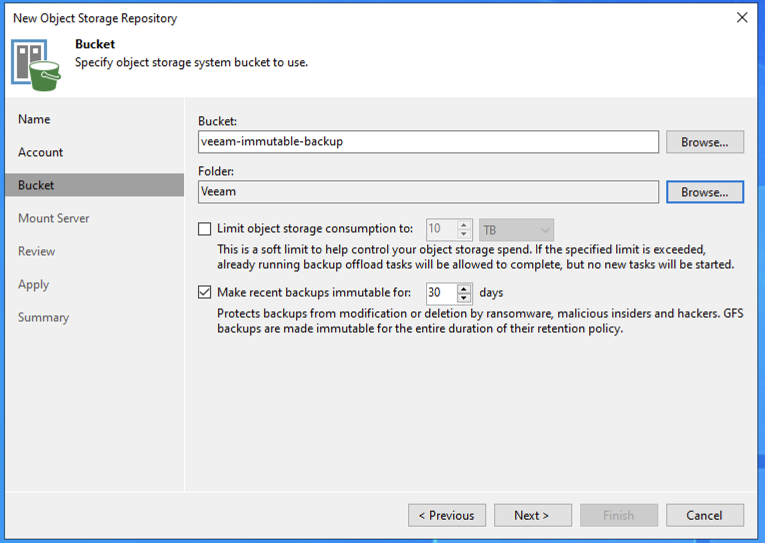Go to the Account wizard step
The width and height of the screenshot is (765, 543).
pos(40,152)
